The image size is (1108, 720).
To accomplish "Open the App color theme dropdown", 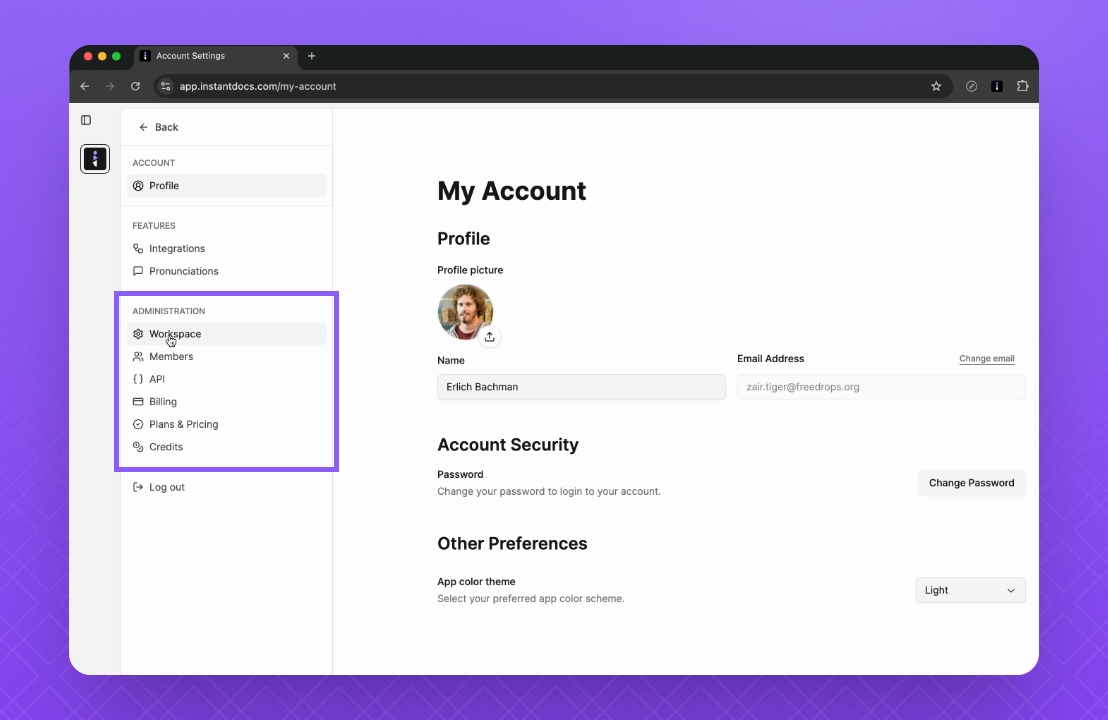I will (x=970, y=591).
